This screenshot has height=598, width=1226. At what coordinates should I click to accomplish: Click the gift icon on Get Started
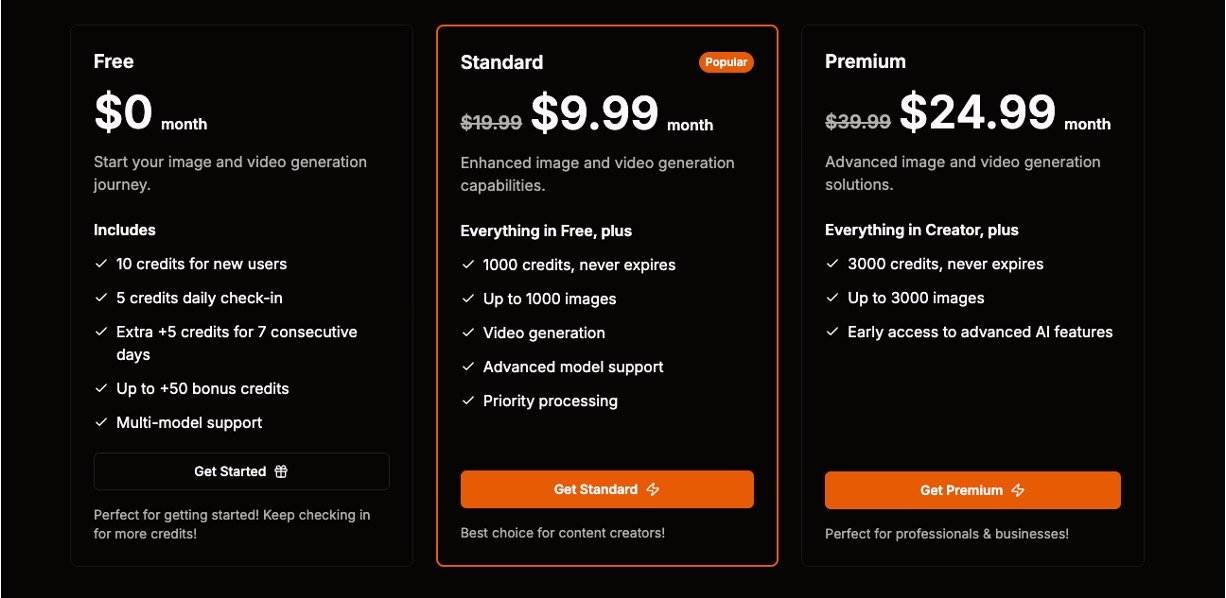pyautogui.click(x=281, y=472)
